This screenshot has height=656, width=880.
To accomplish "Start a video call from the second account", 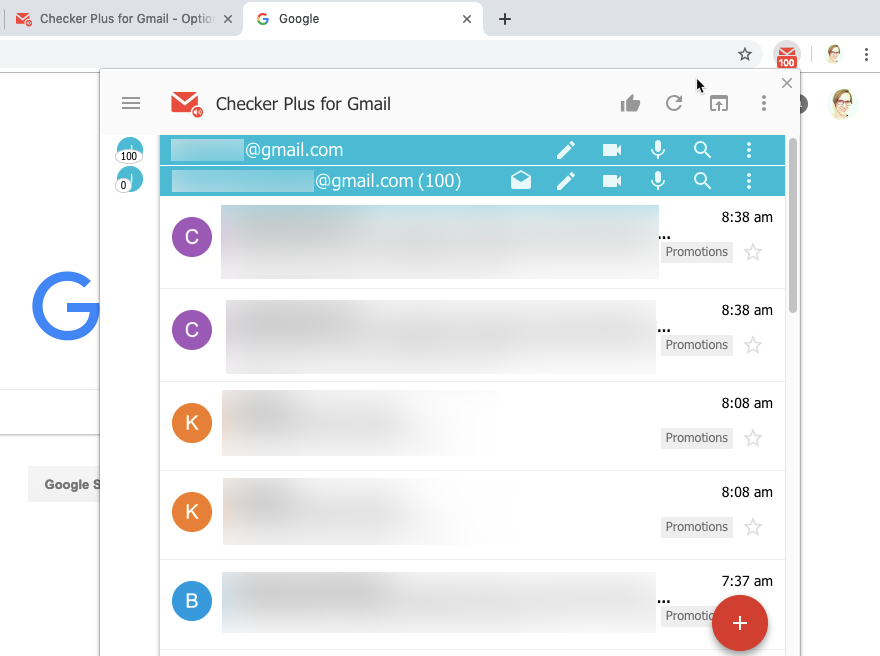I will [x=611, y=181].
